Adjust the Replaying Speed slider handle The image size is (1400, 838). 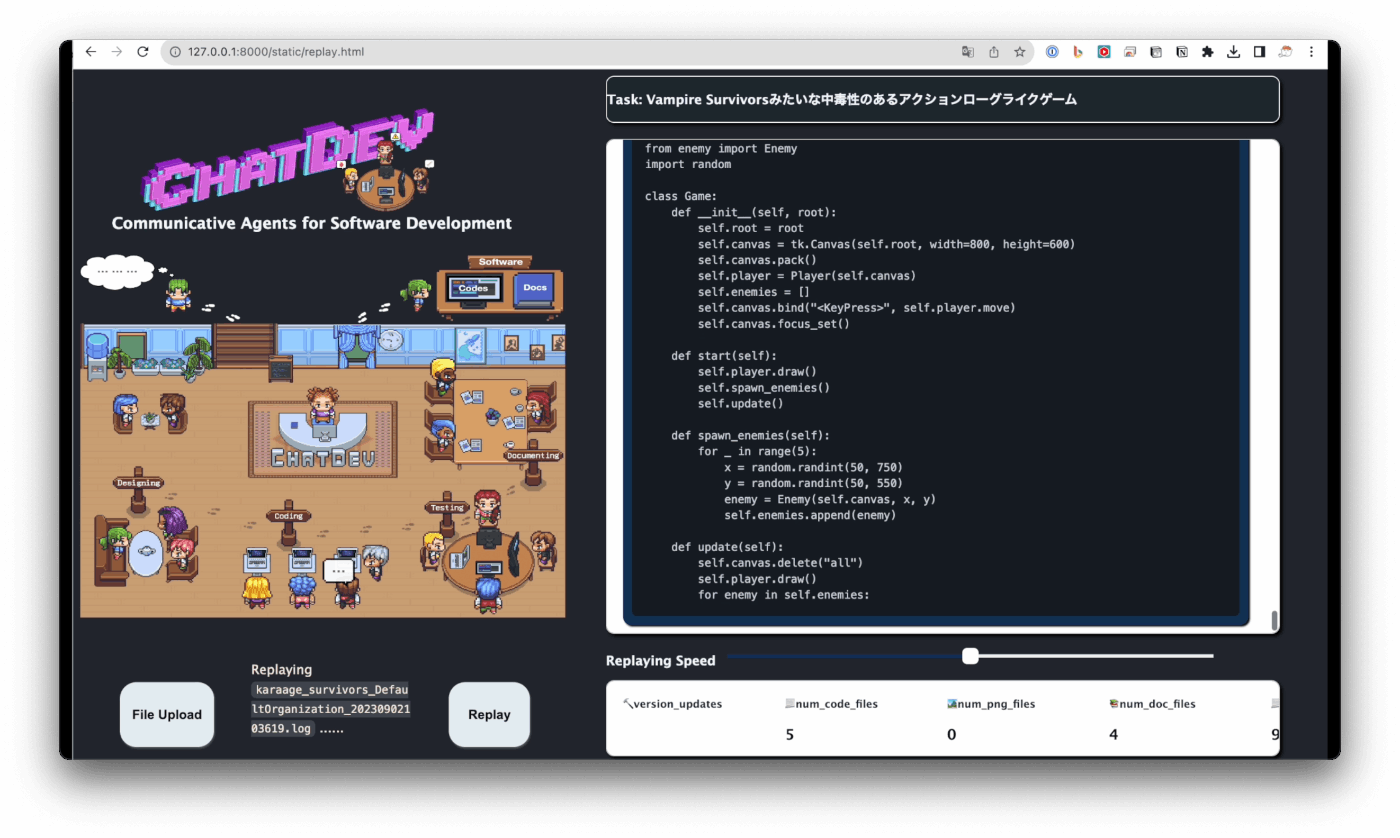point(970,656)
